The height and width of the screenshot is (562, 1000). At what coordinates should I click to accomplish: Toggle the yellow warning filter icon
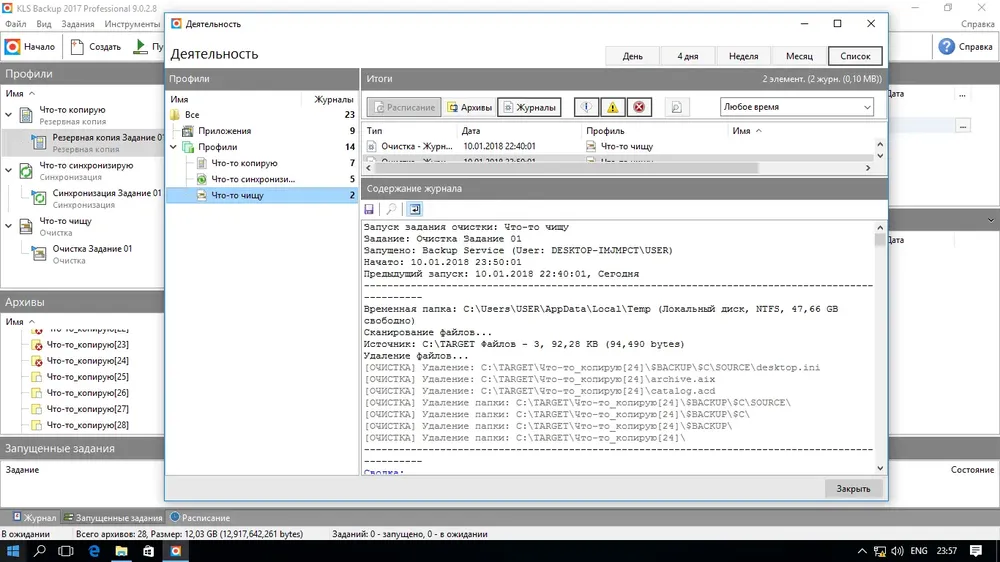coord(612,107)
